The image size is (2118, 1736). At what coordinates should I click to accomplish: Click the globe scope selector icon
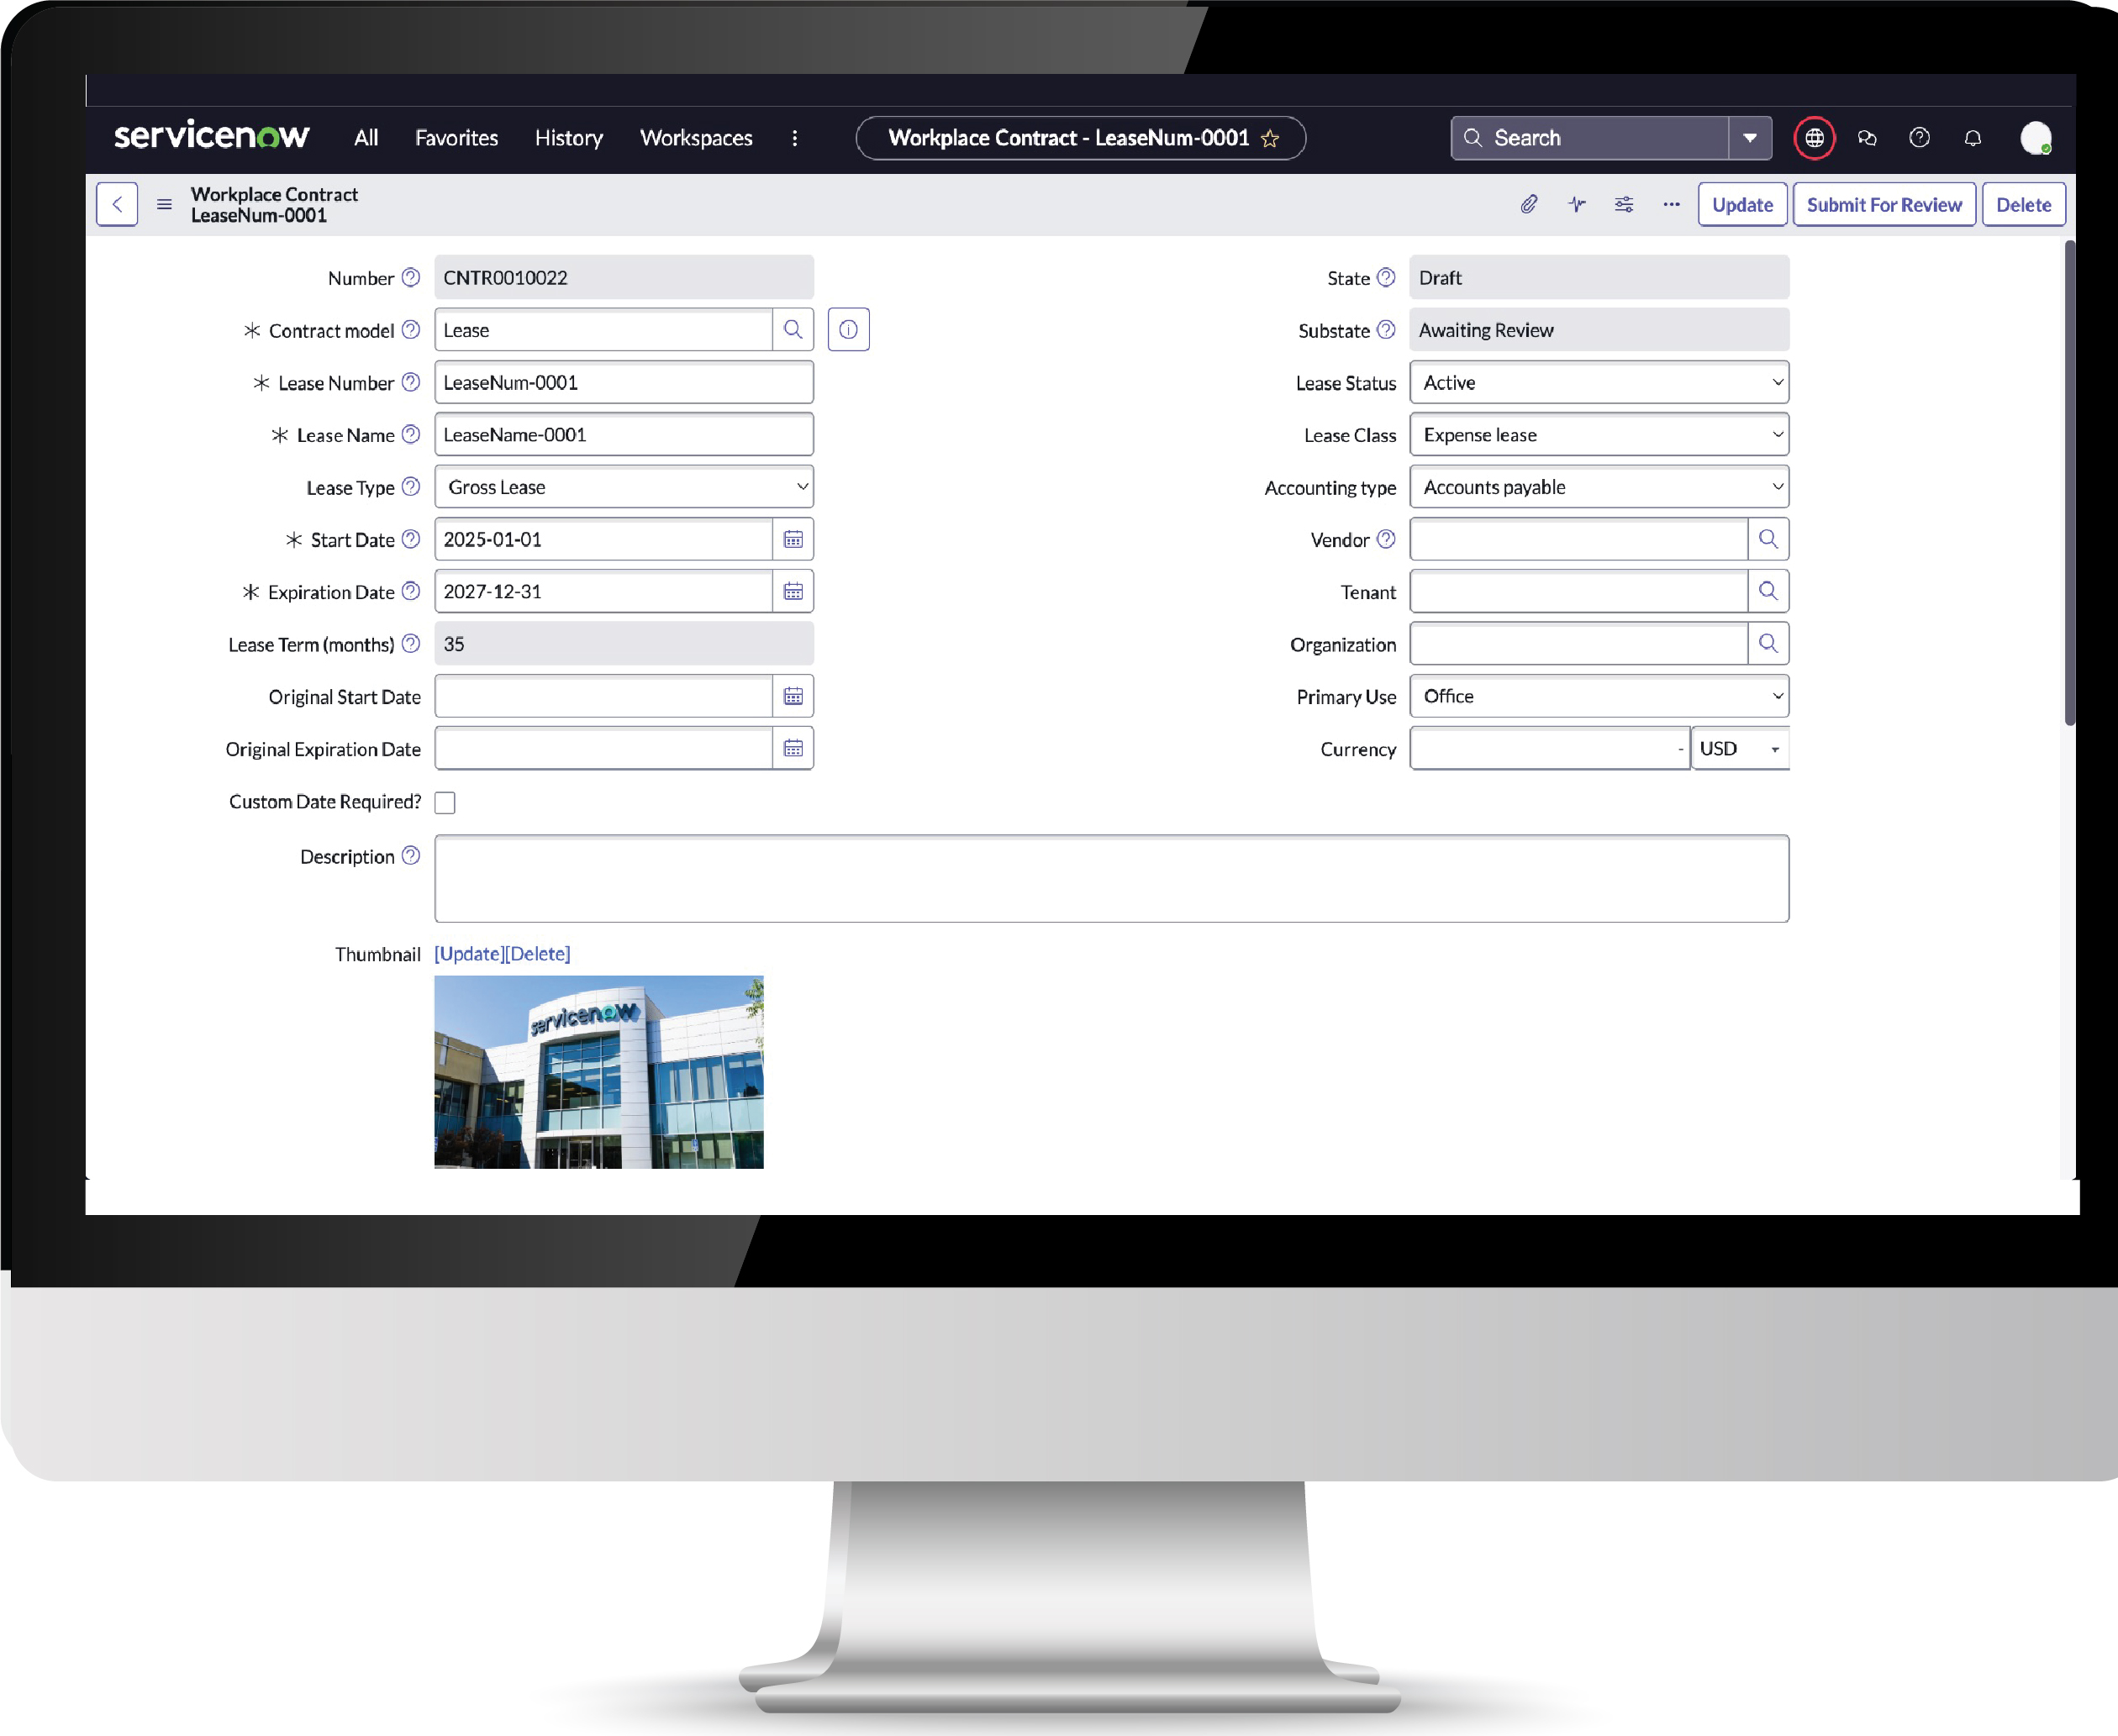[x=1814, y=138]
